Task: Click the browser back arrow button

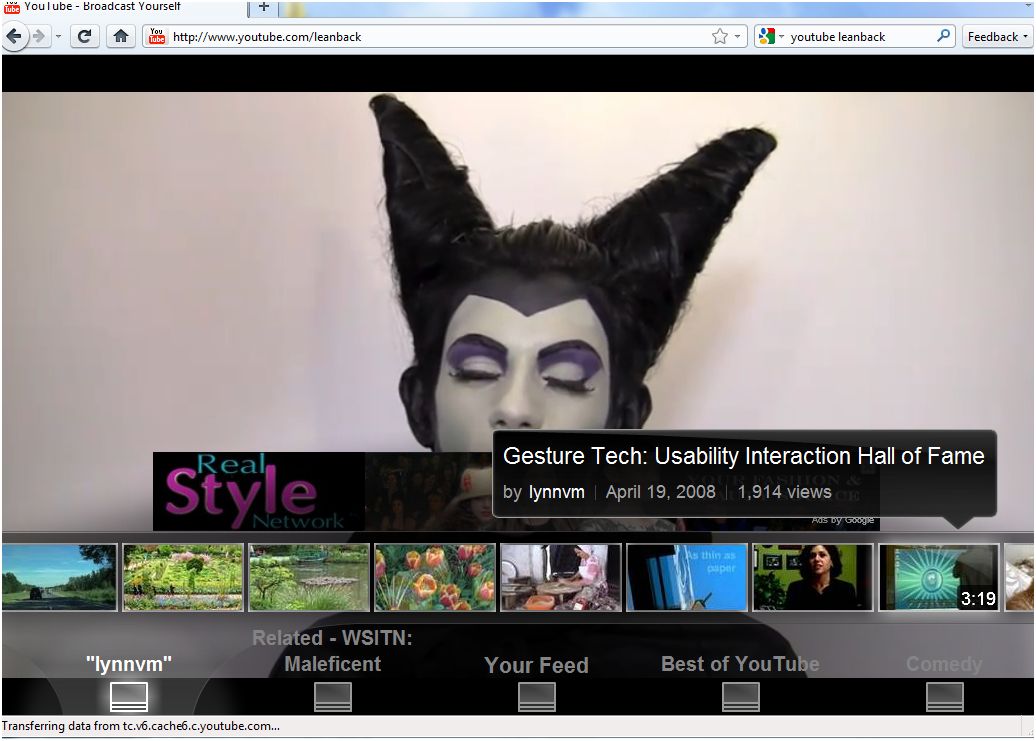Action: tap(15, 36)
